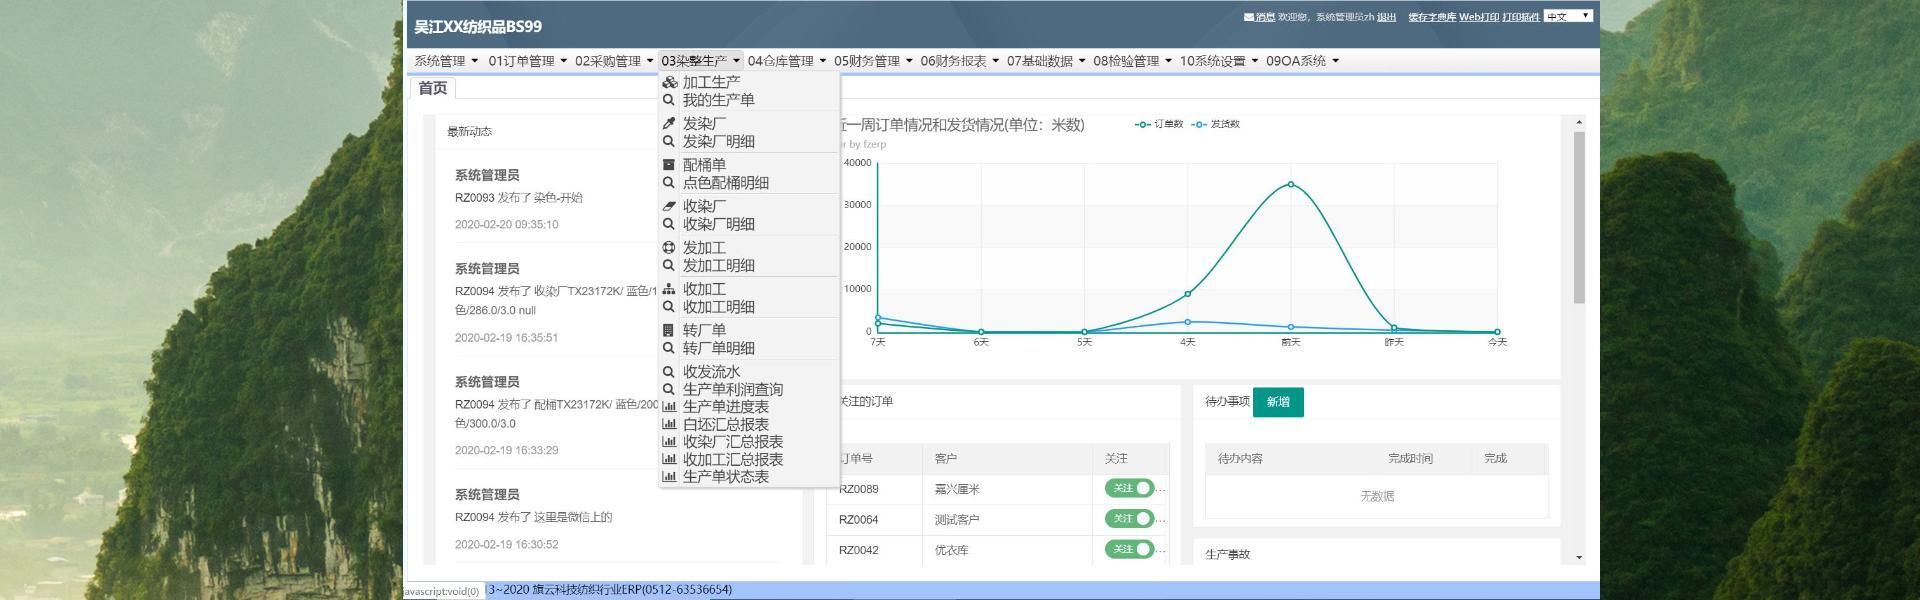Click the bar chart icon beside 白坯汇总报表

(669, 425)
